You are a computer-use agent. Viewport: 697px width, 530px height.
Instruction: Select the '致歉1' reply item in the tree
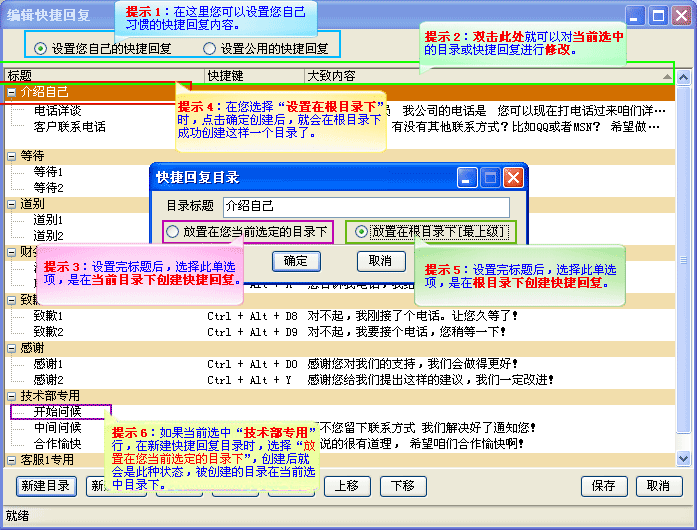(x=48, y=316)
